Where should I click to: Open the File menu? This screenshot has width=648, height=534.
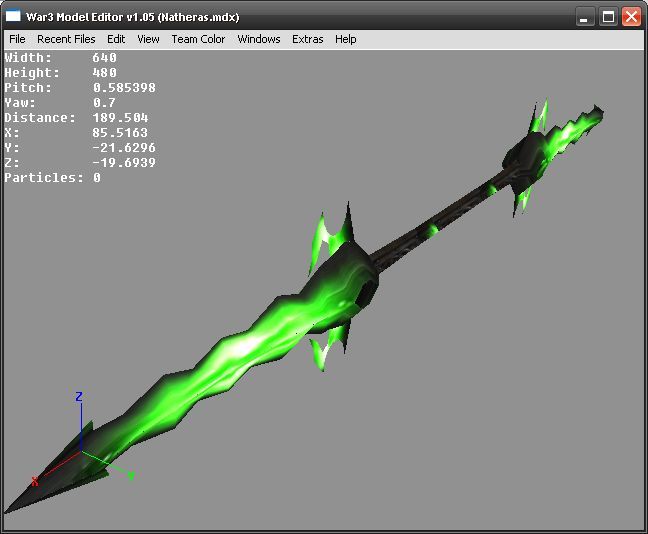[x=17, y=39]
